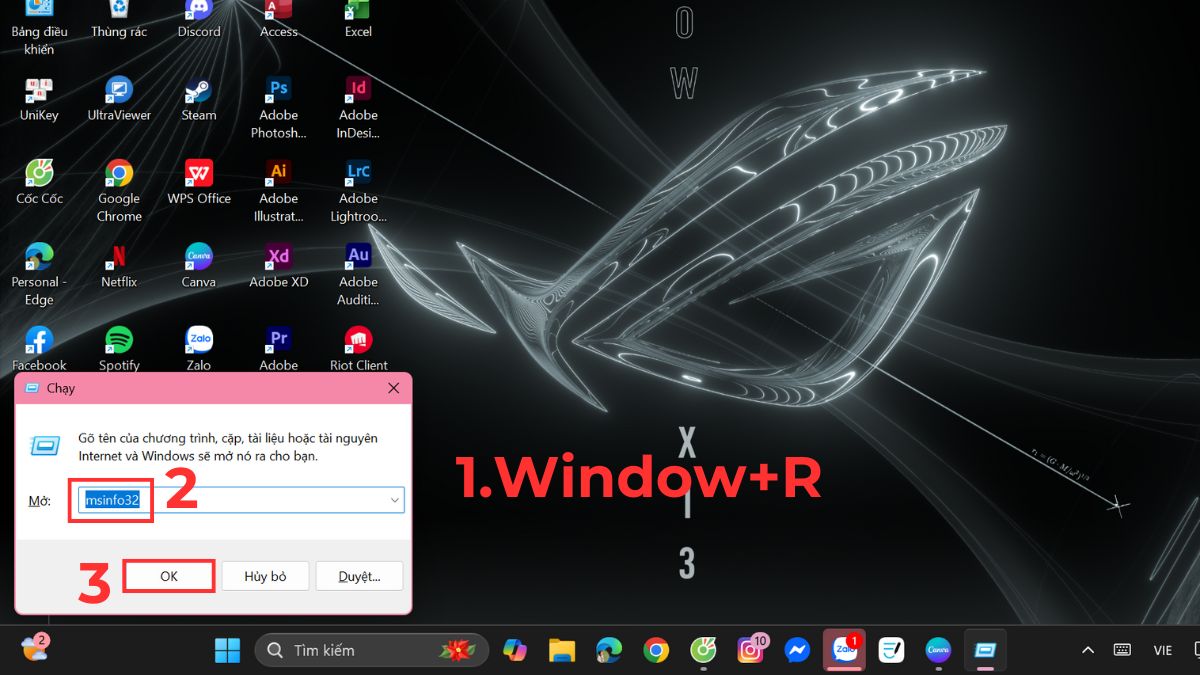
Task: Open Messenger from the taskbar
Action: [797, 650]
